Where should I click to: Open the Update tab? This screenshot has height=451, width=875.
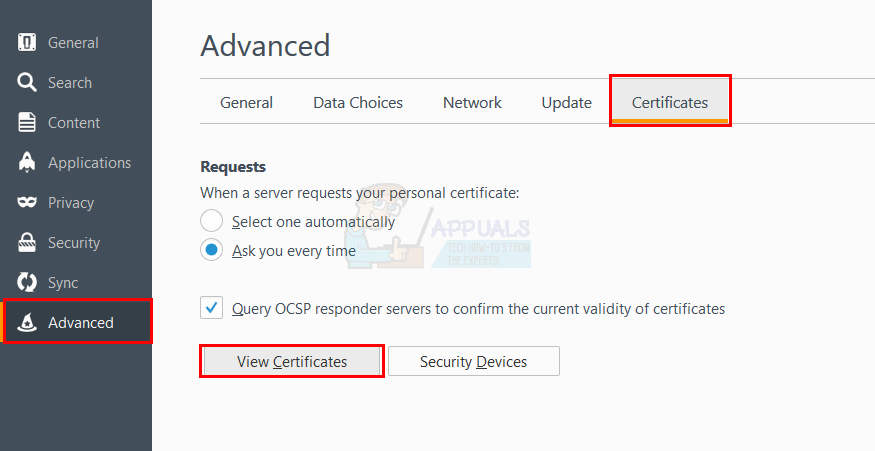566,103
